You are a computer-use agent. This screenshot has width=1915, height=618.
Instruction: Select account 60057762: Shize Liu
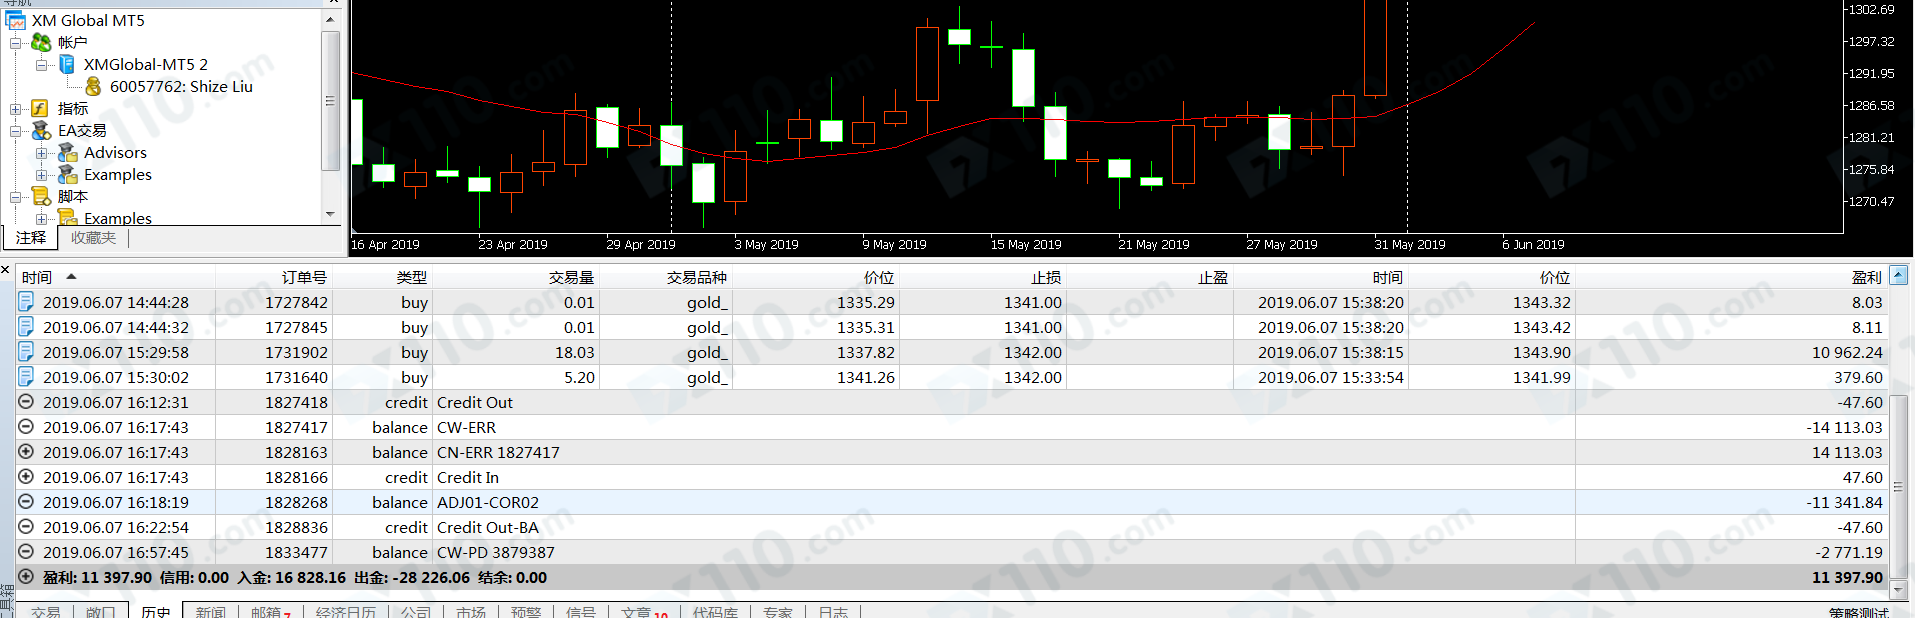(x=181, y=86)
